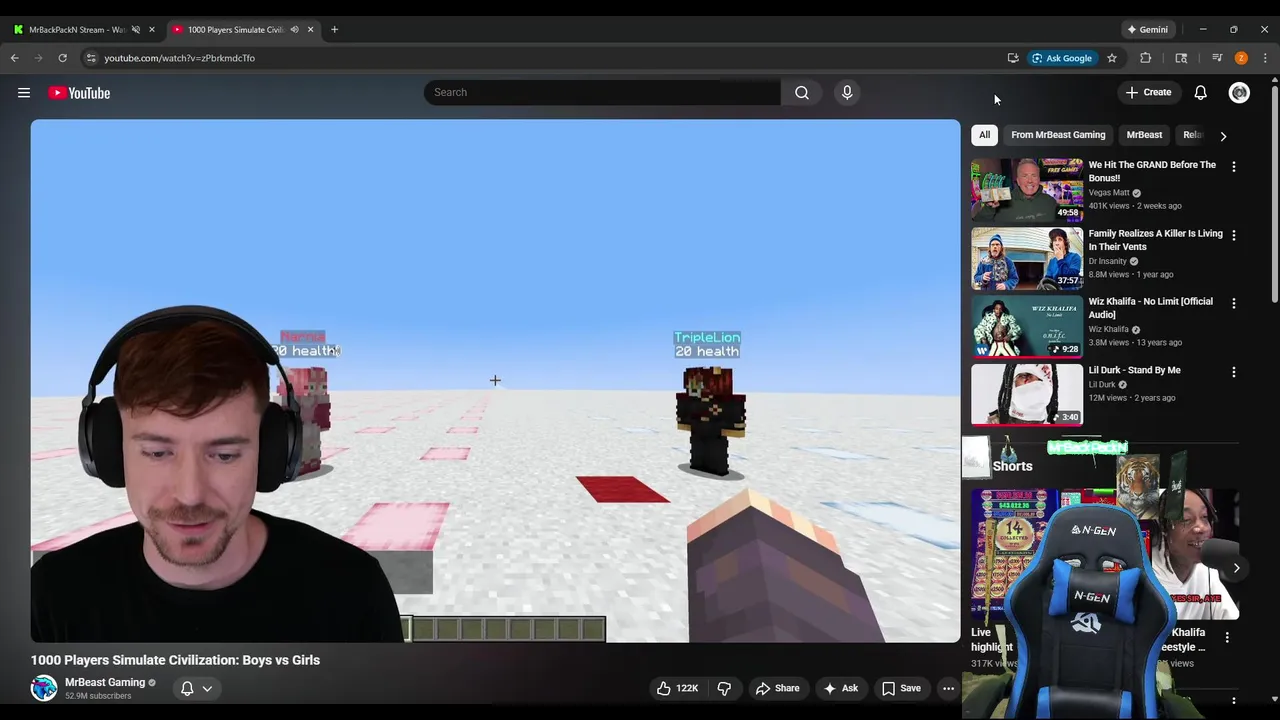Expand the subscription options chevron beside the bell
1280x720 pixels.
(x=207, y=688)
